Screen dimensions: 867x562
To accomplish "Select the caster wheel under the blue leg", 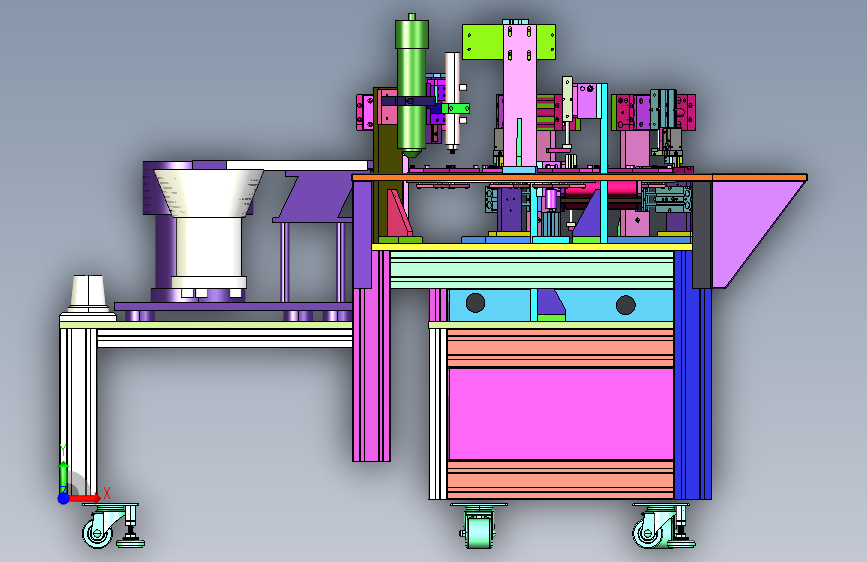I will (647, 533).
